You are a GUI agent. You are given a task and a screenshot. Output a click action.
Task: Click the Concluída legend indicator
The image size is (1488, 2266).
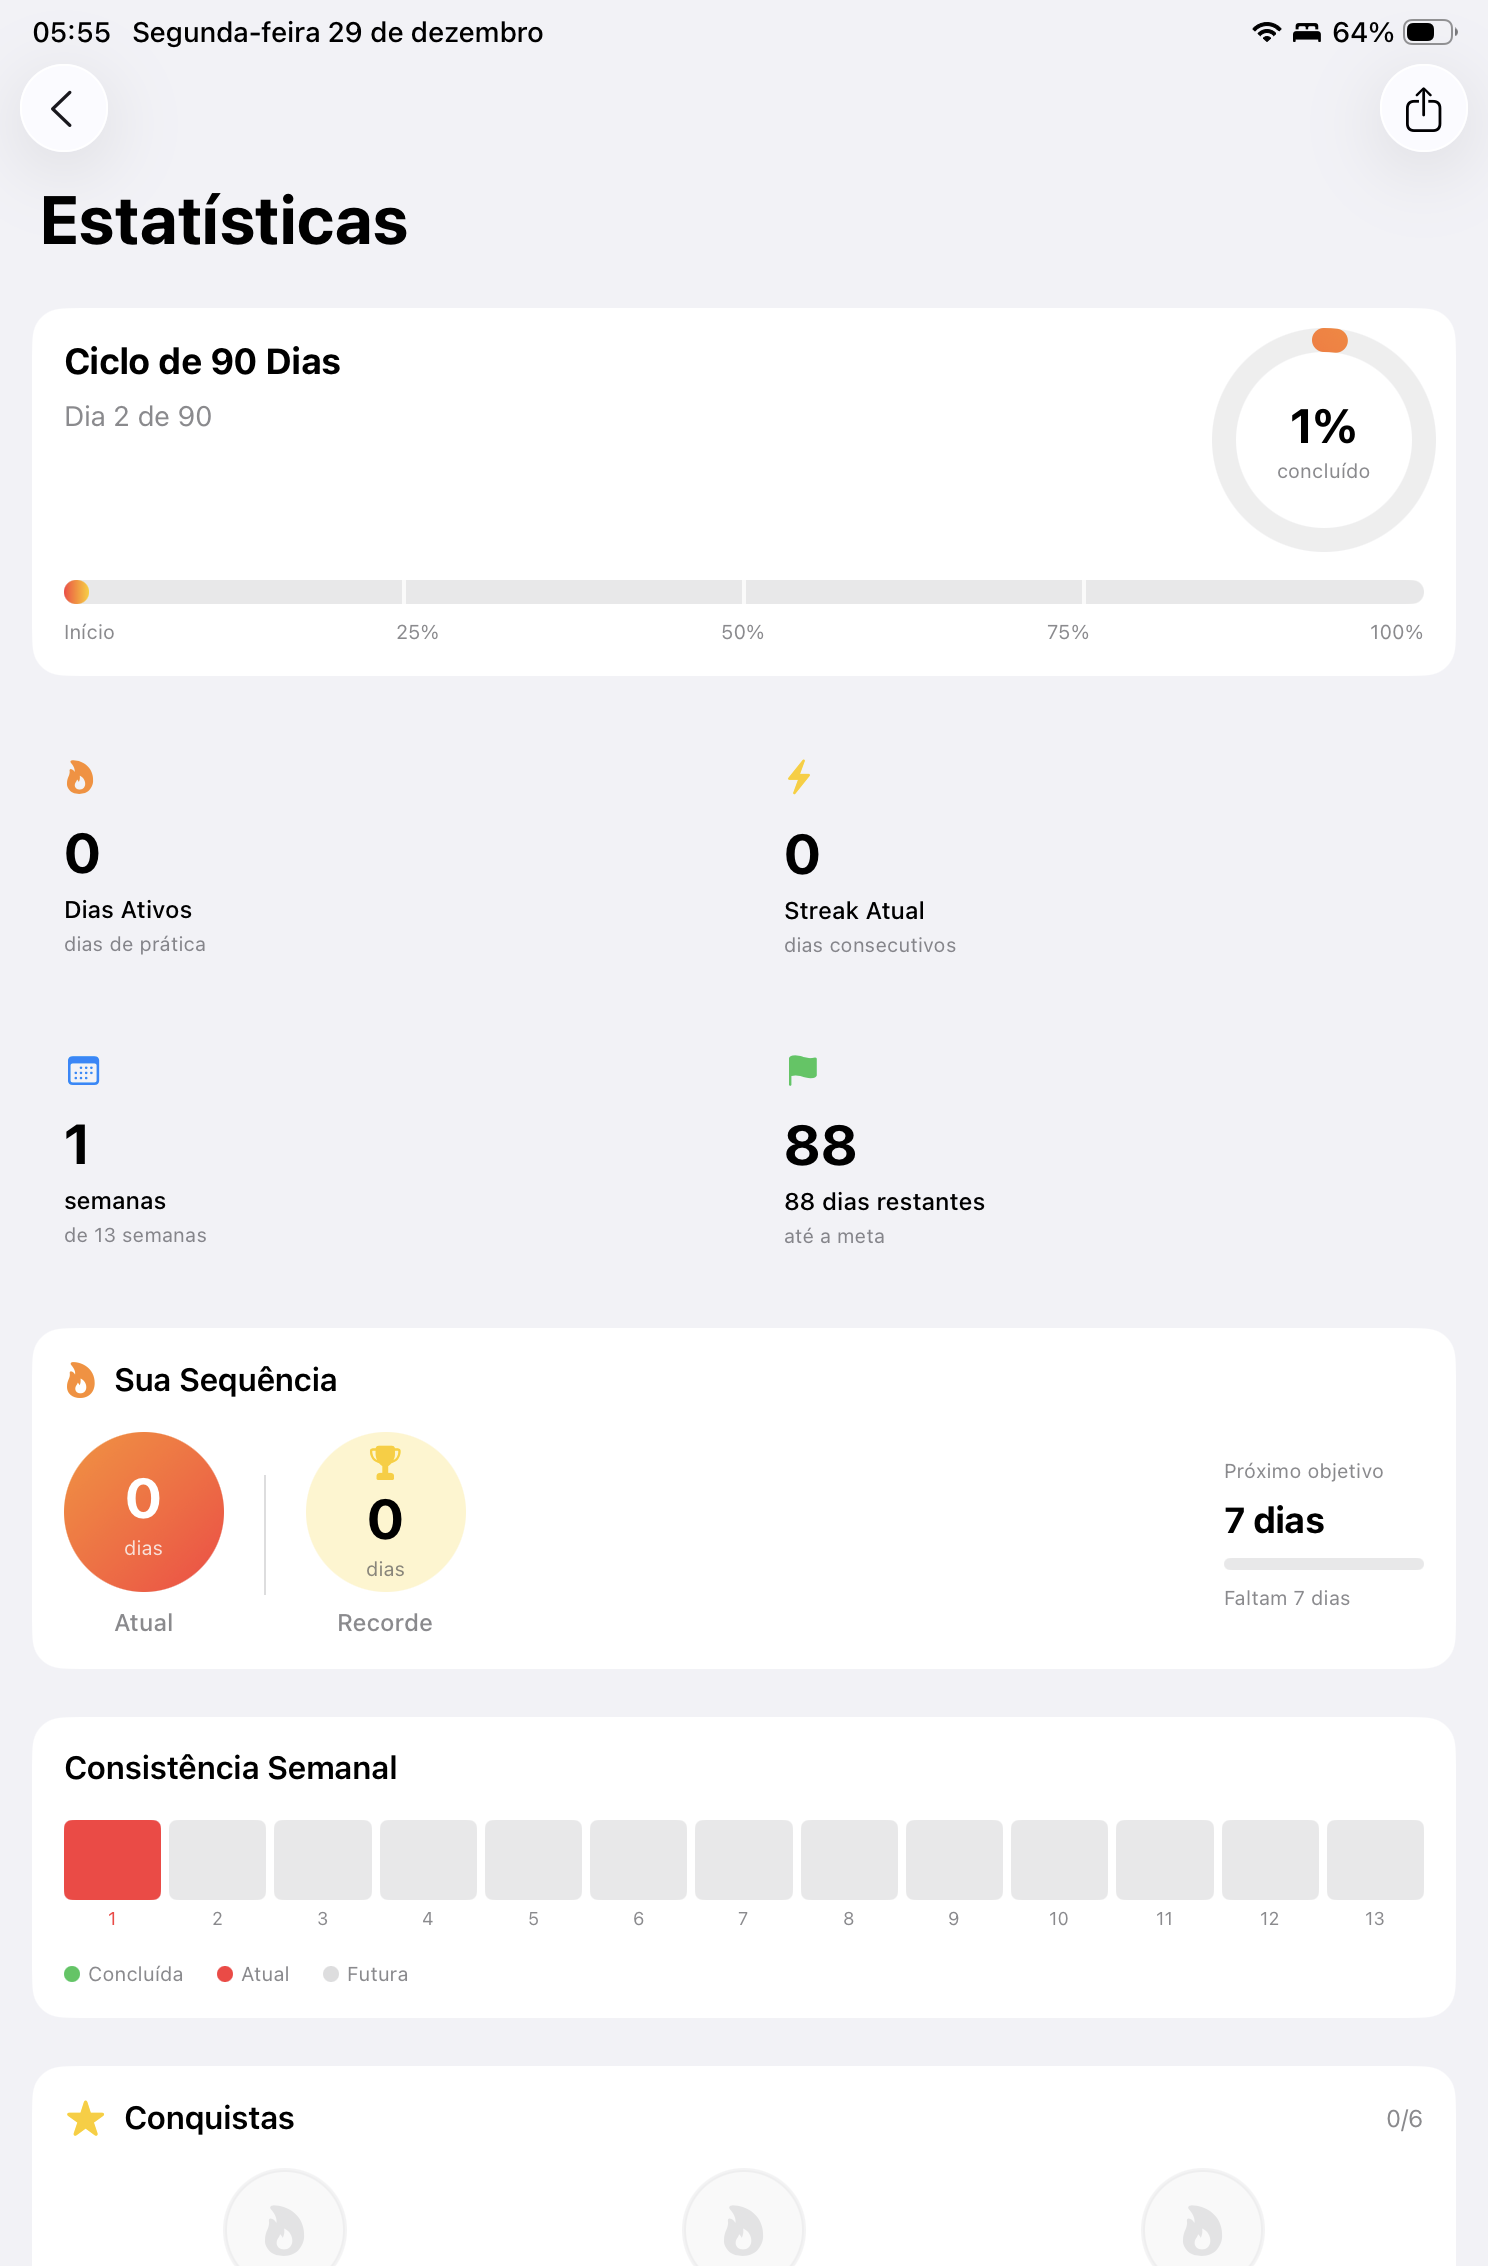[x=73, y=1974]
